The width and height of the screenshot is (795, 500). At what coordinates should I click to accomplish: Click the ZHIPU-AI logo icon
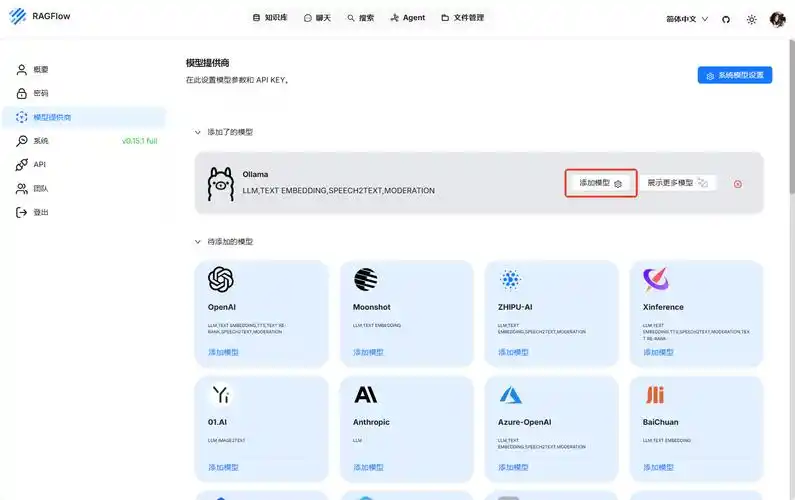(x=510, y=279)
